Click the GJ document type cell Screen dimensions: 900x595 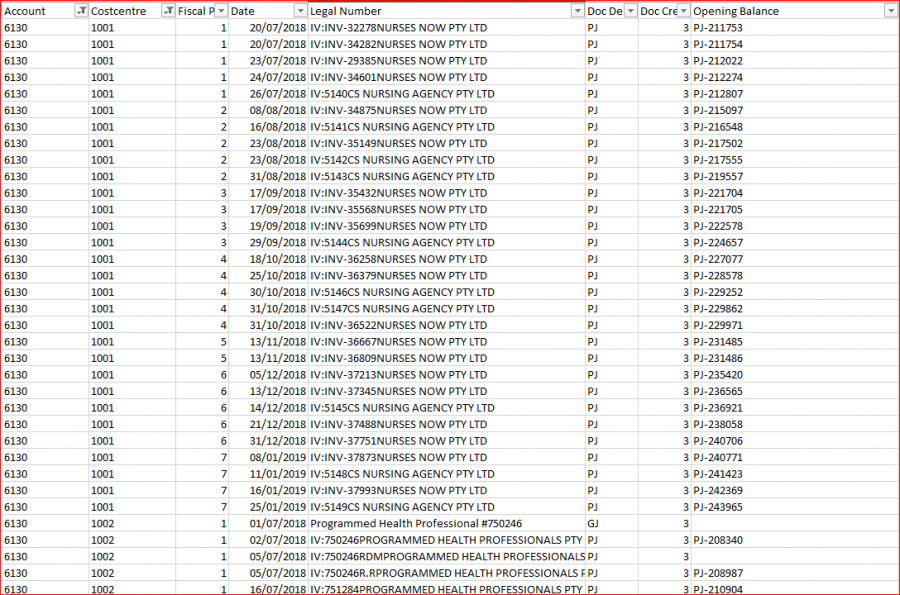(611, 523)
